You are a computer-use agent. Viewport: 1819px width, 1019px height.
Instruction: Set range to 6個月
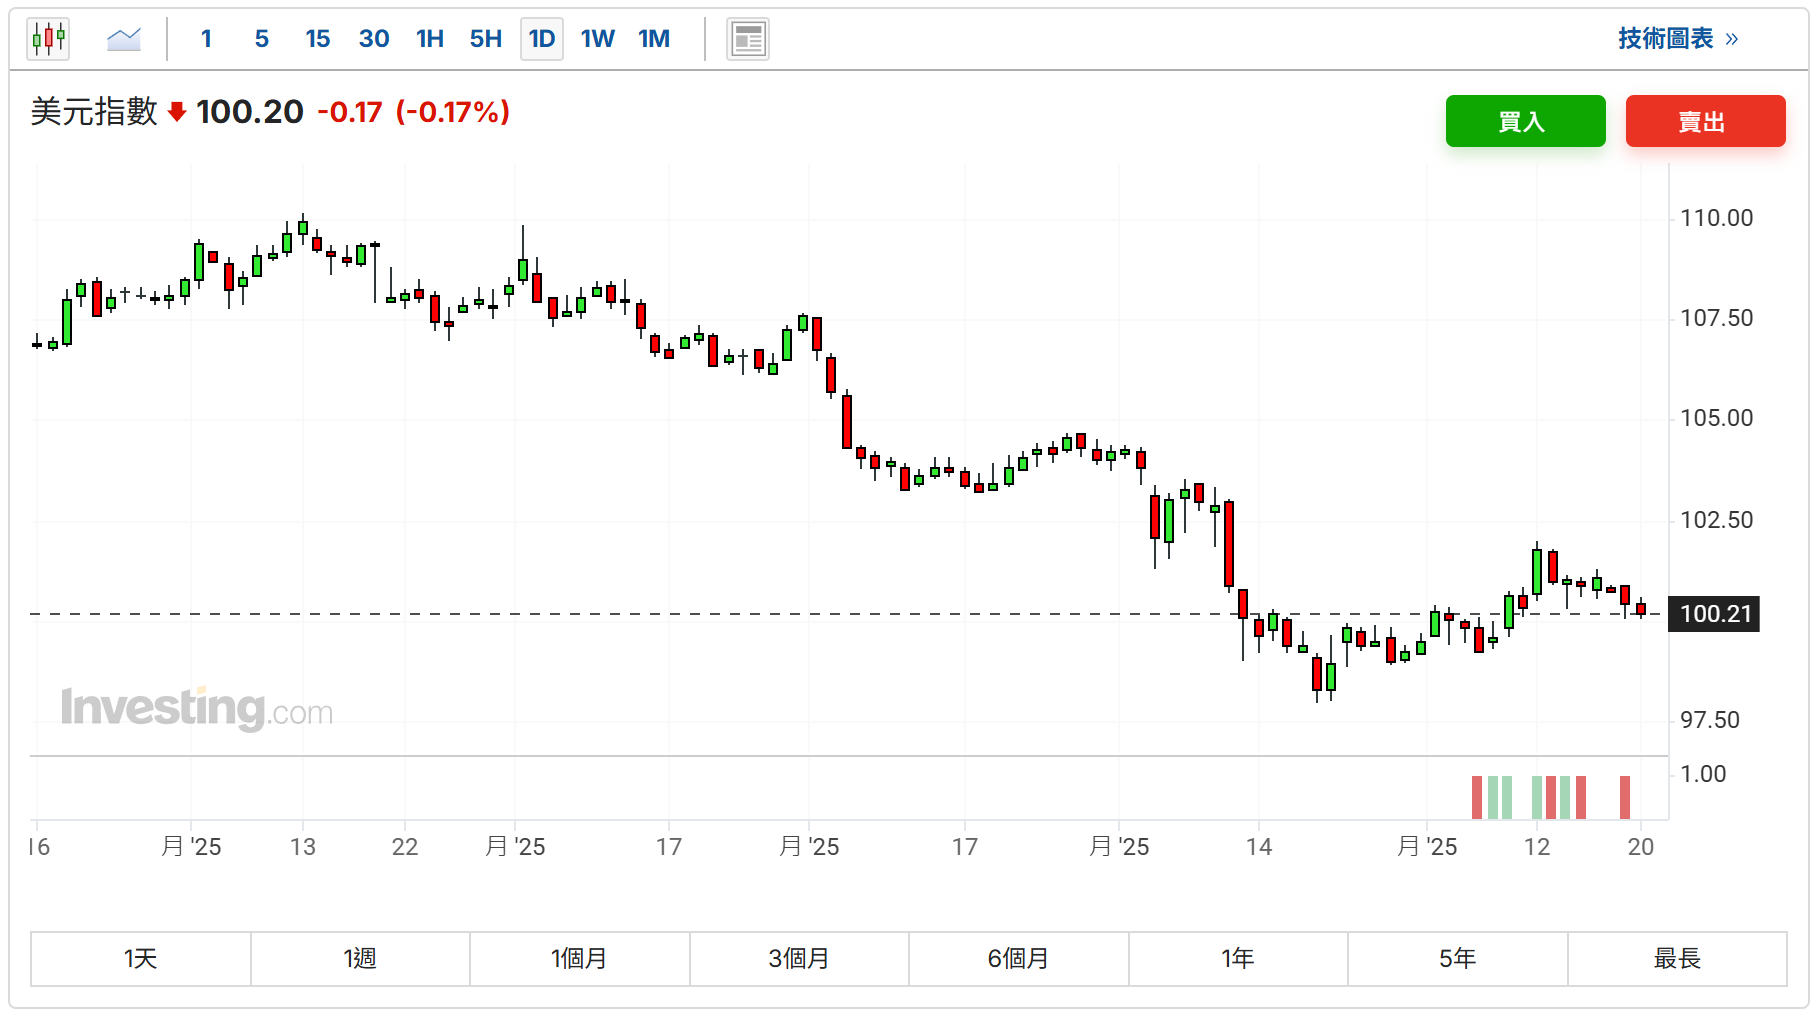pos(1019,959)
